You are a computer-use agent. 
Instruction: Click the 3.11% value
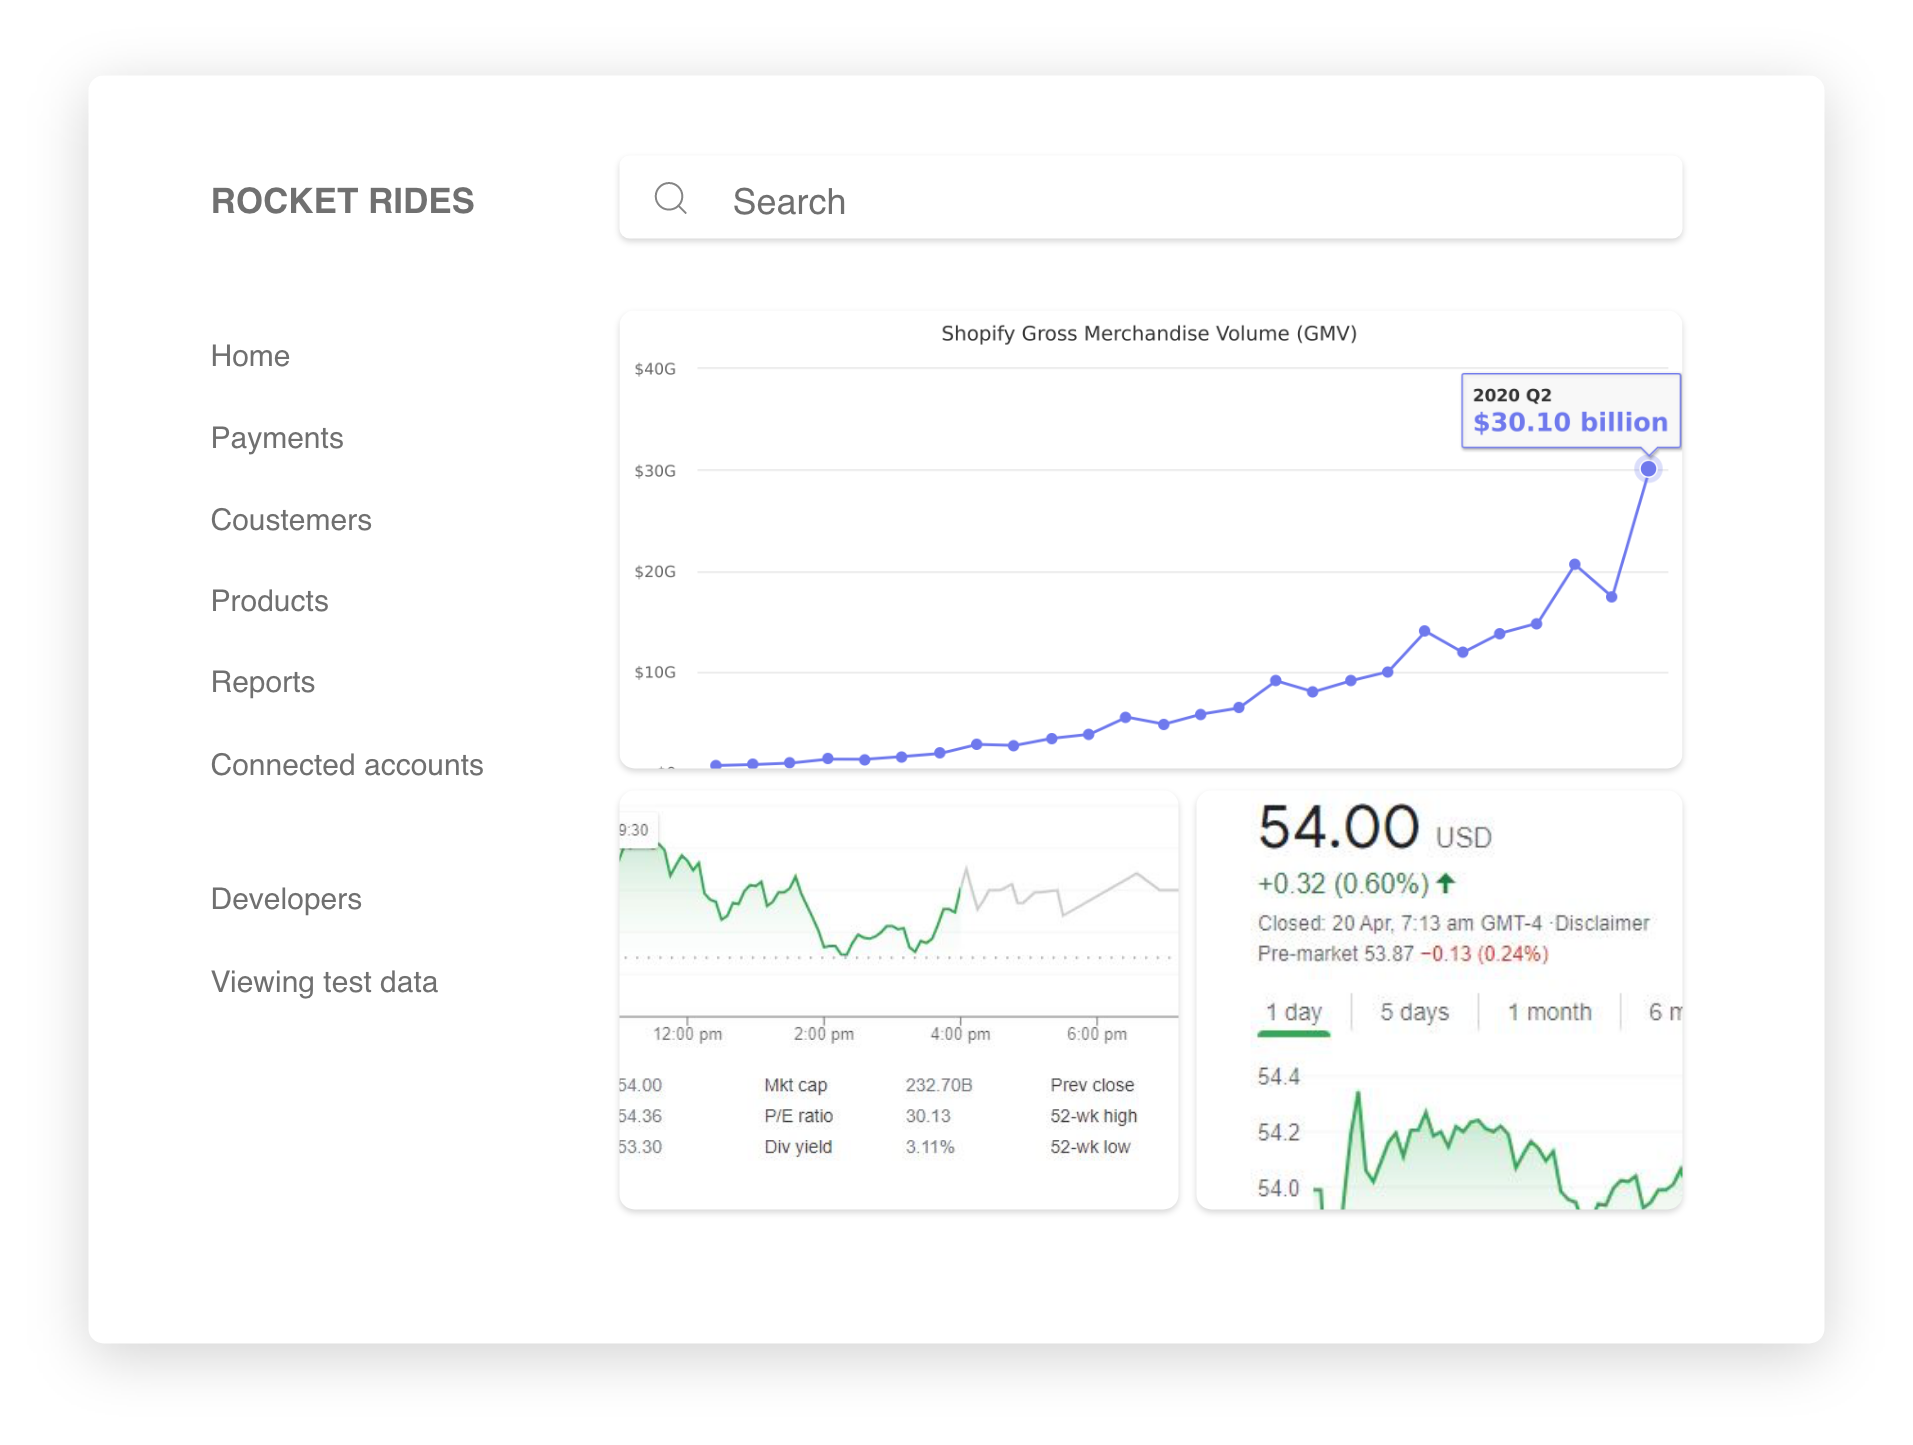[x=930, y=1147]
